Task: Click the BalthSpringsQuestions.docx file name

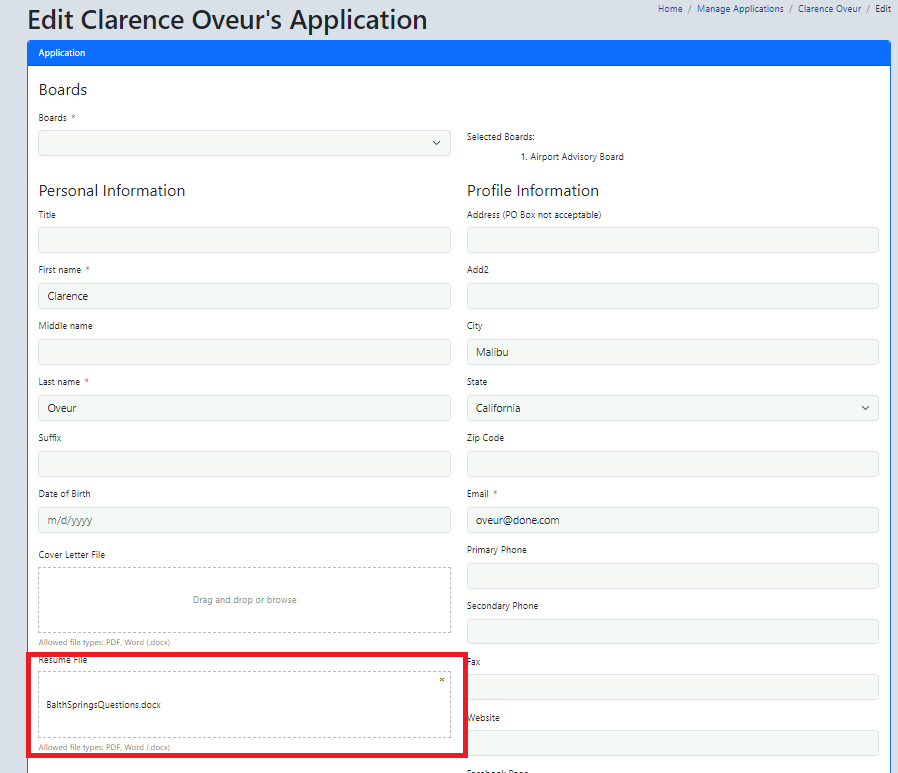Action: click(104, 705)
